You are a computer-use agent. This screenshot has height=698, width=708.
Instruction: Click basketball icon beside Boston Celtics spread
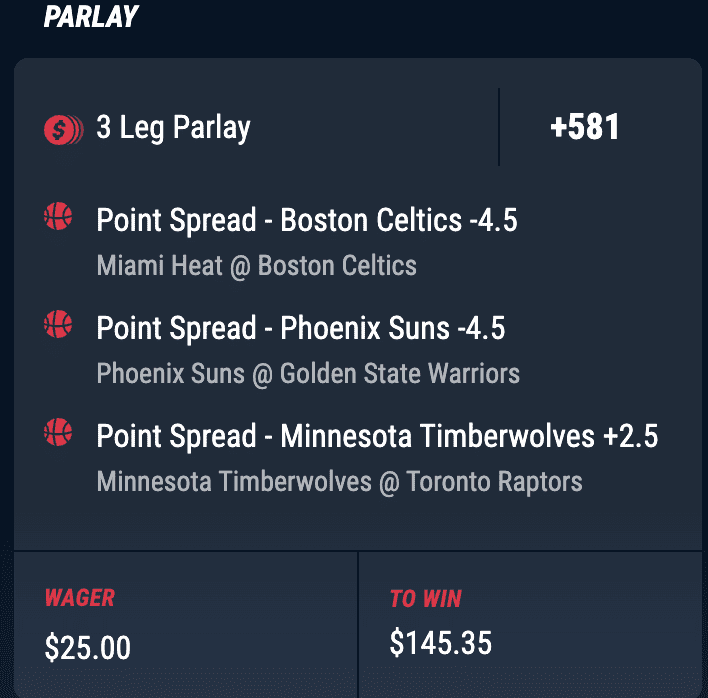58,216
